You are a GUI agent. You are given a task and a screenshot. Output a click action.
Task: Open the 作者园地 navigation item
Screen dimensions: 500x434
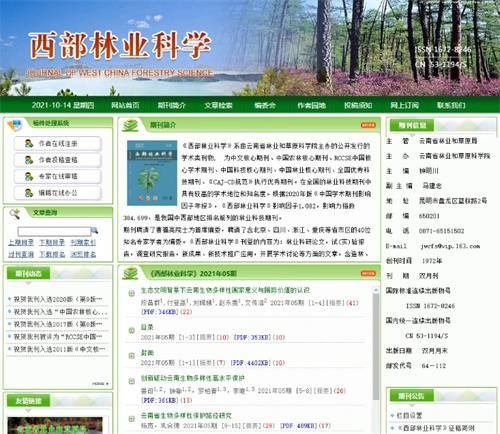coord(312,105)
